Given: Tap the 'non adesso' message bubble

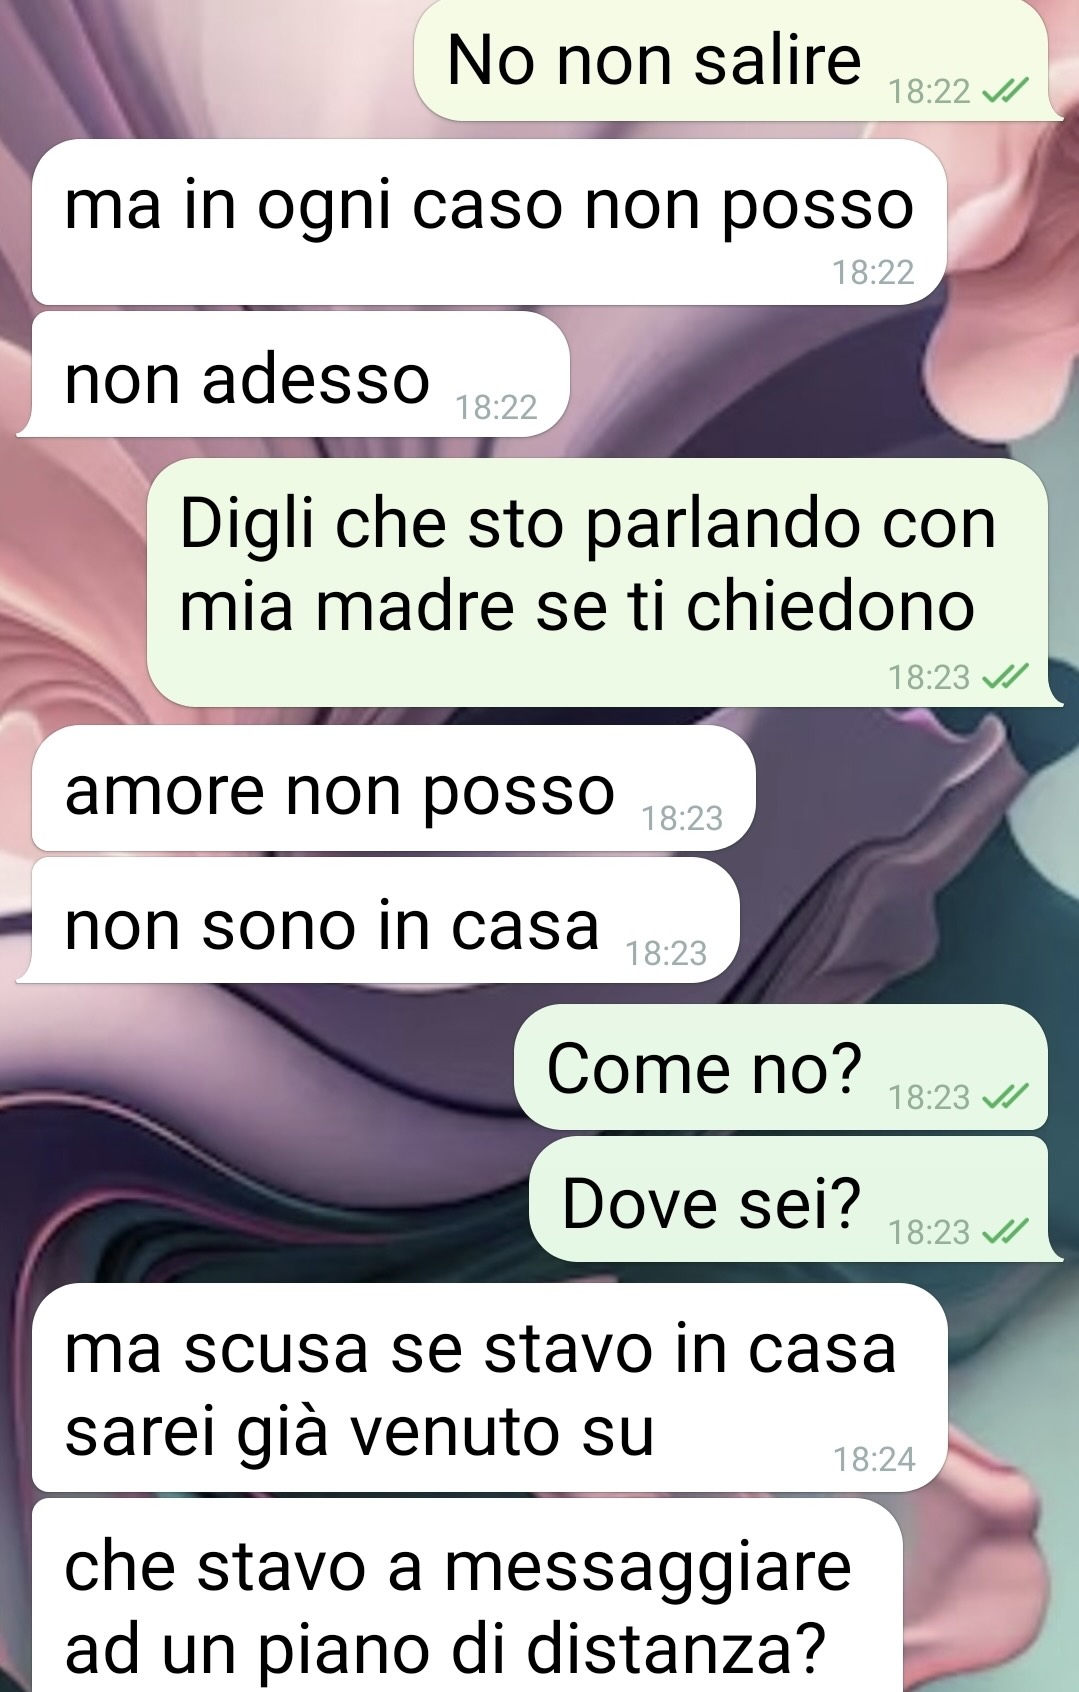Looking at the screenshot, I should click(x=295, y=374).
